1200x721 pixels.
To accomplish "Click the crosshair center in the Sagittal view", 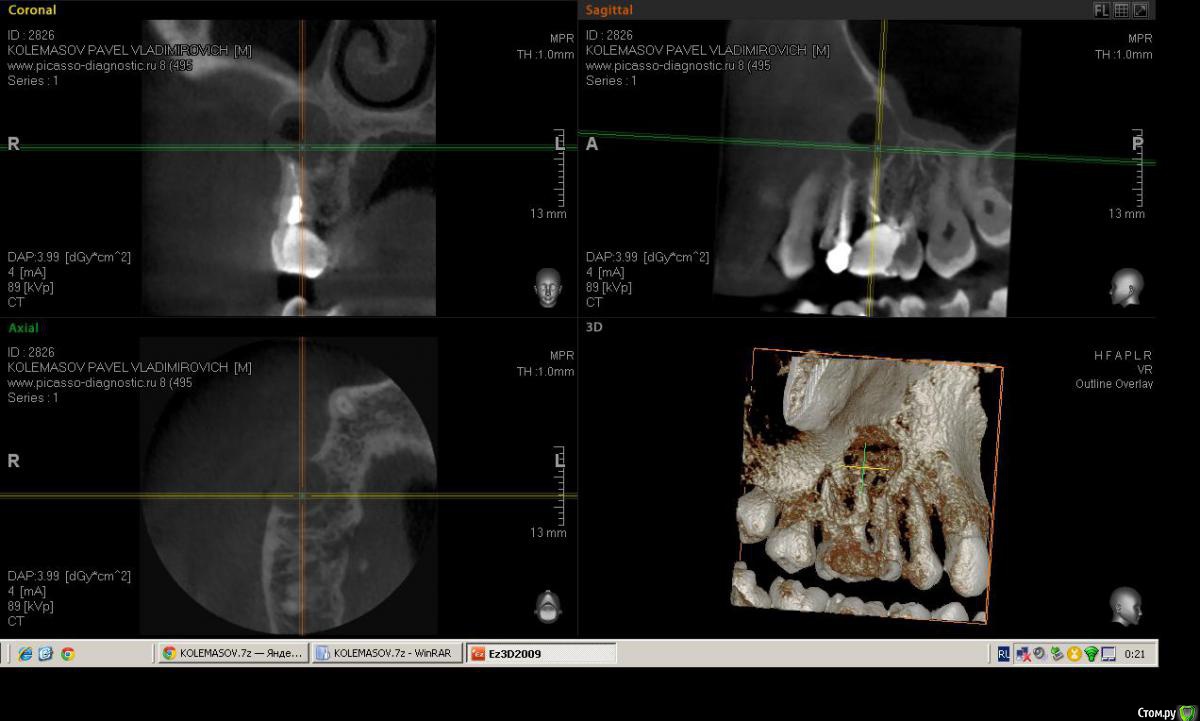I will point(877,148).
